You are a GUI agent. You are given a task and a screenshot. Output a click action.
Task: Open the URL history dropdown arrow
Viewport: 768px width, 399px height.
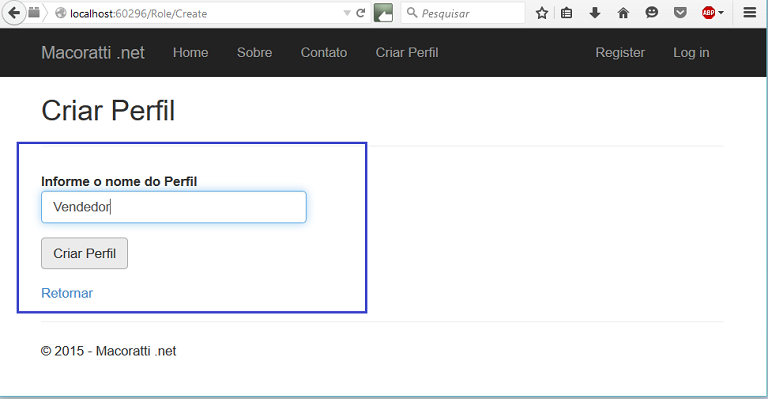tap(347, 13)
